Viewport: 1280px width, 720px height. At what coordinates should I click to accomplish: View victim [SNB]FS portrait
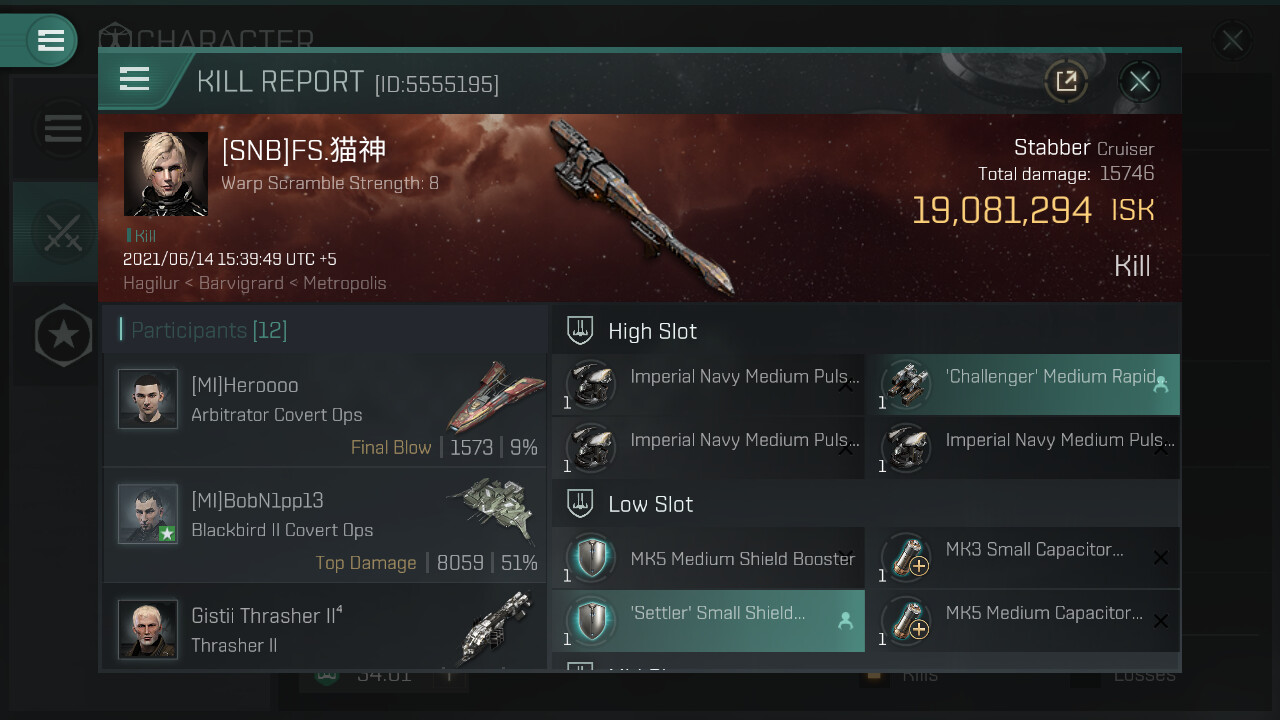point(166,174)
